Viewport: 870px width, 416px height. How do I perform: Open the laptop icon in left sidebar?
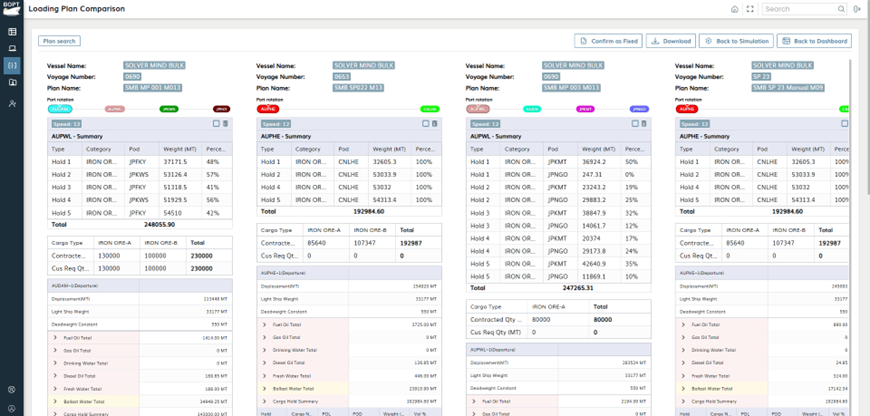12,48
